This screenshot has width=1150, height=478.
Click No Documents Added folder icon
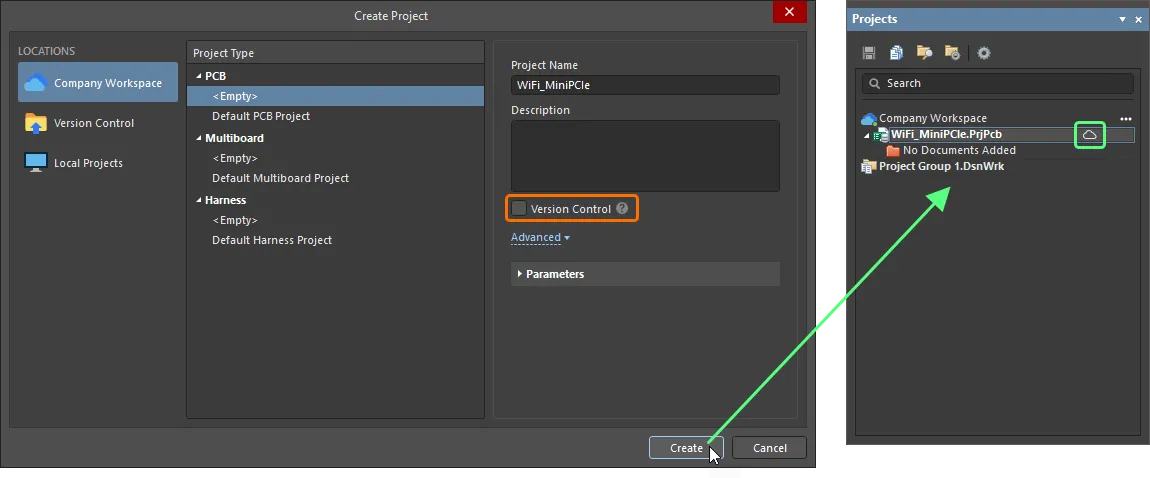click(x=893, y=150)
